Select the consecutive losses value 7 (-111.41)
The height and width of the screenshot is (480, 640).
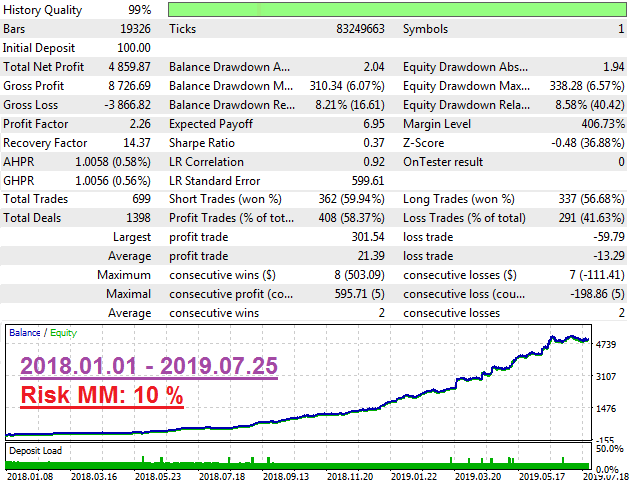point(597,275)
